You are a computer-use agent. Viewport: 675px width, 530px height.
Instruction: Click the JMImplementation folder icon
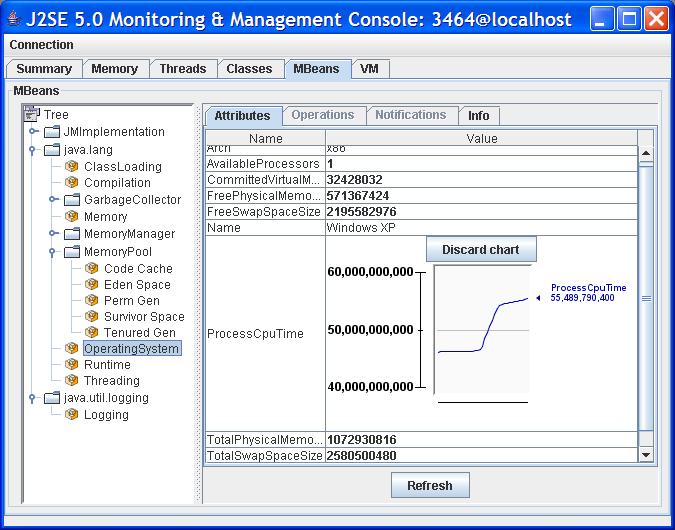[x=52, y=132]
